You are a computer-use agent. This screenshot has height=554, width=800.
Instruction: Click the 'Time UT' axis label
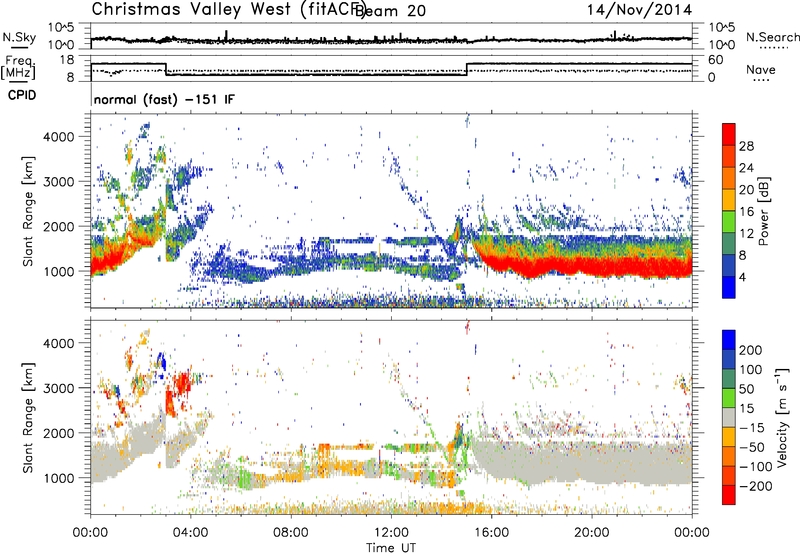(x=391, y=548)
